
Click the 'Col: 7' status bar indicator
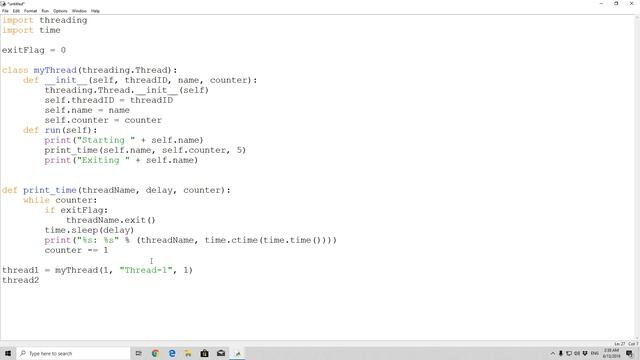pyautogui.click(x=633, y=344)
